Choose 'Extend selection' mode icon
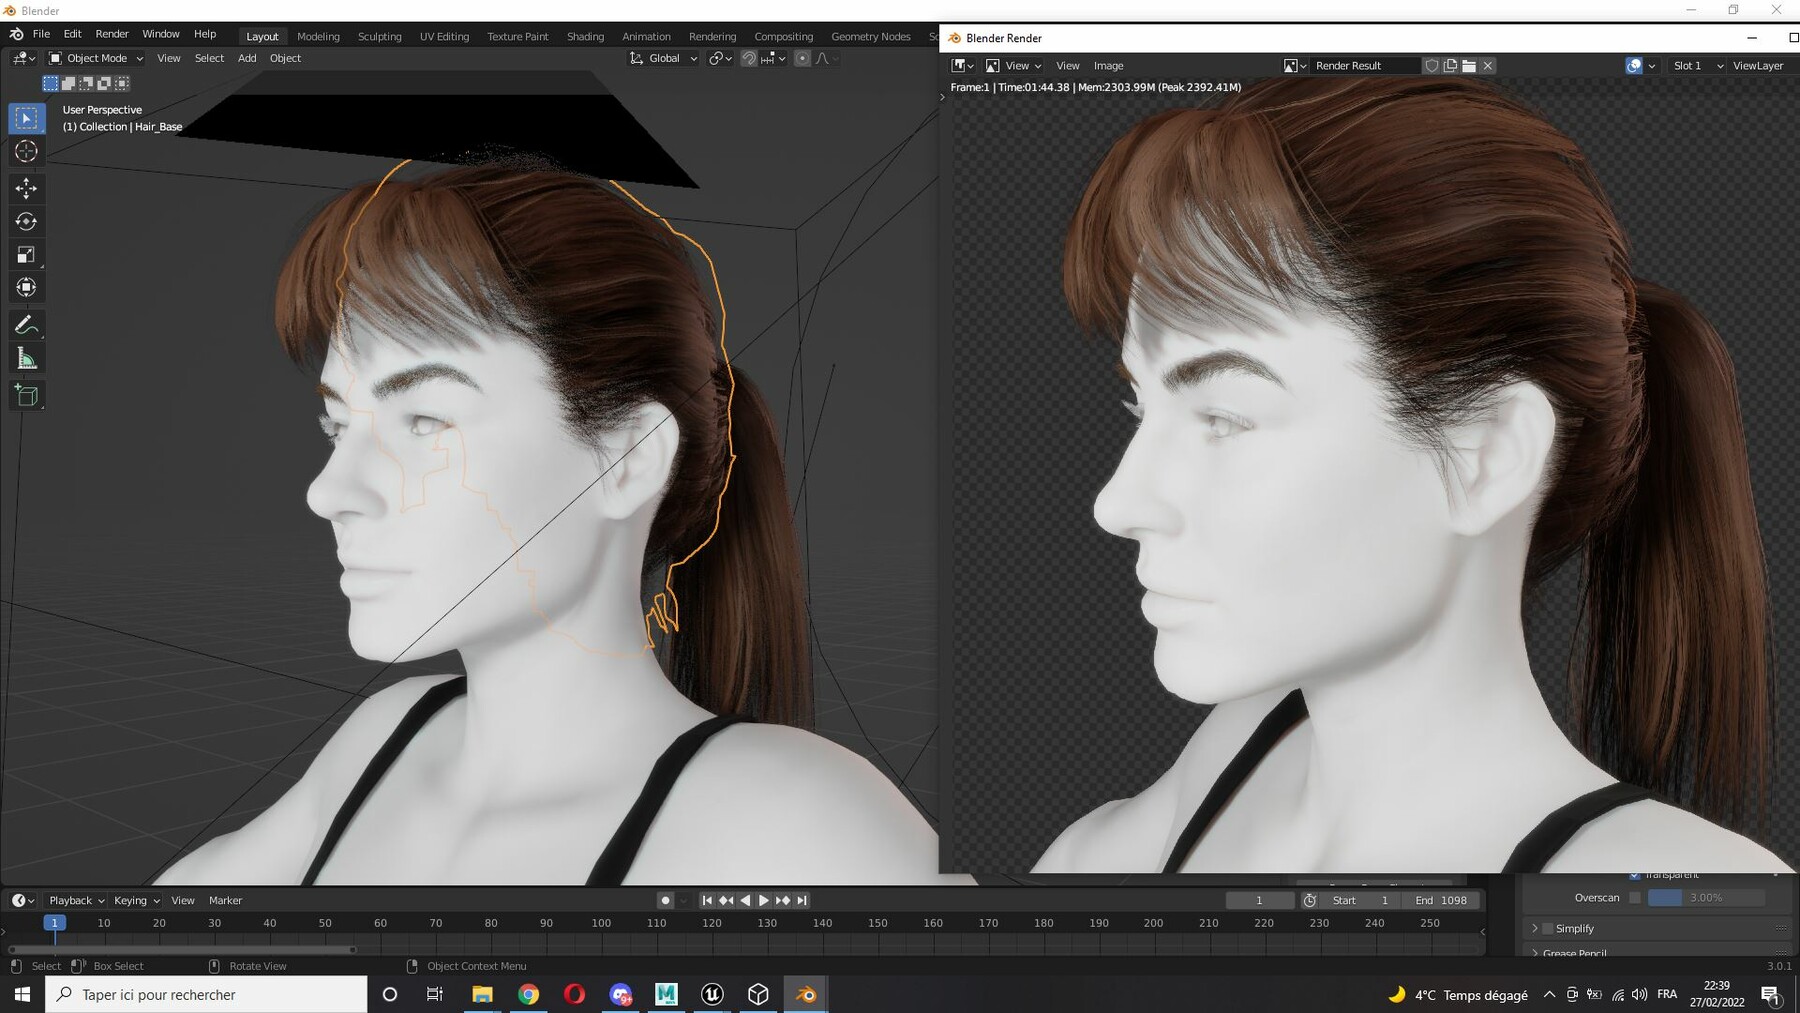 (68, 83)
